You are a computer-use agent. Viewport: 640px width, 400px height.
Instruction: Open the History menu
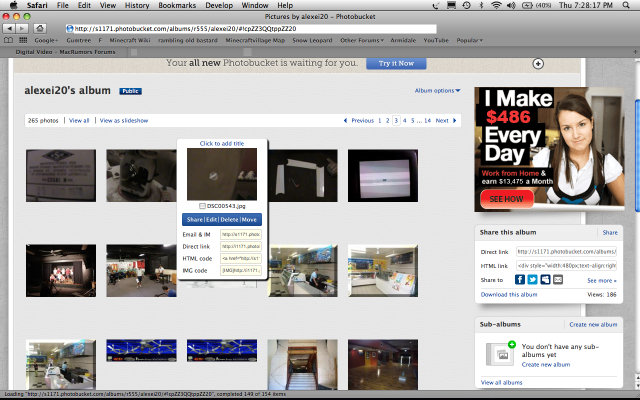(x=137, y=5)
